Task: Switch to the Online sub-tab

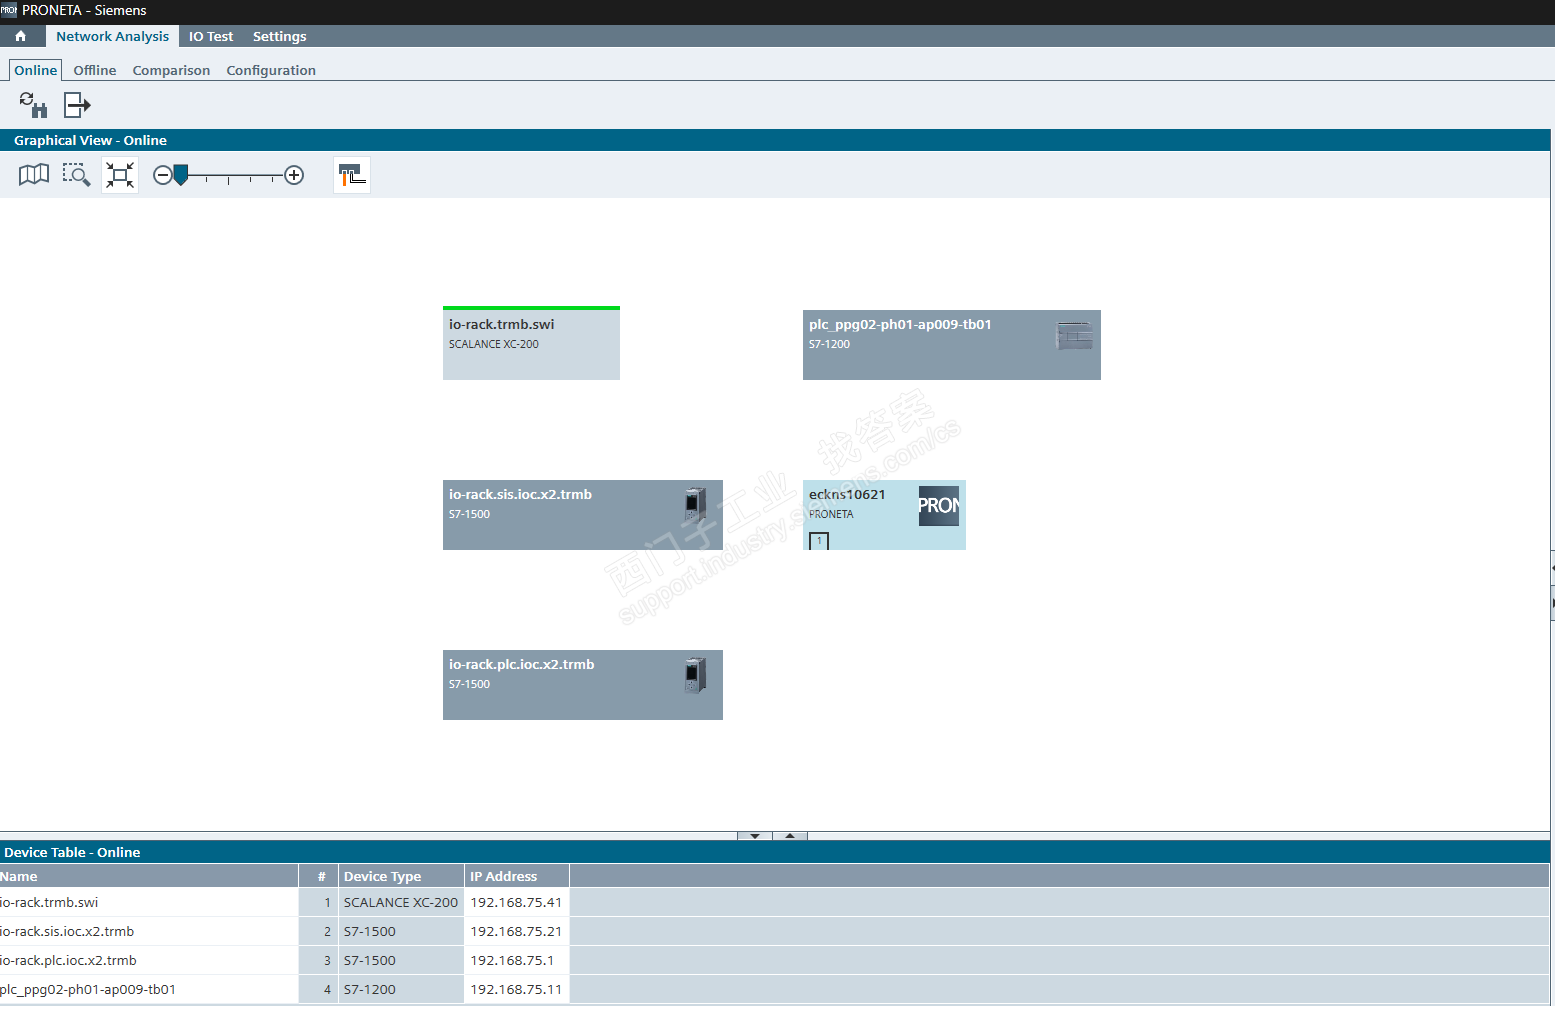Action: [x=36, y=70]
